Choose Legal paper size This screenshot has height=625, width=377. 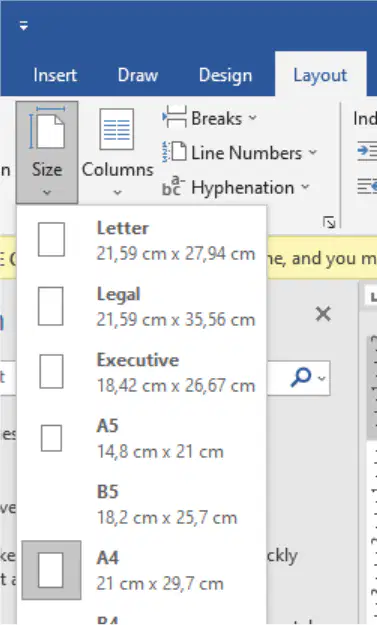141,307
